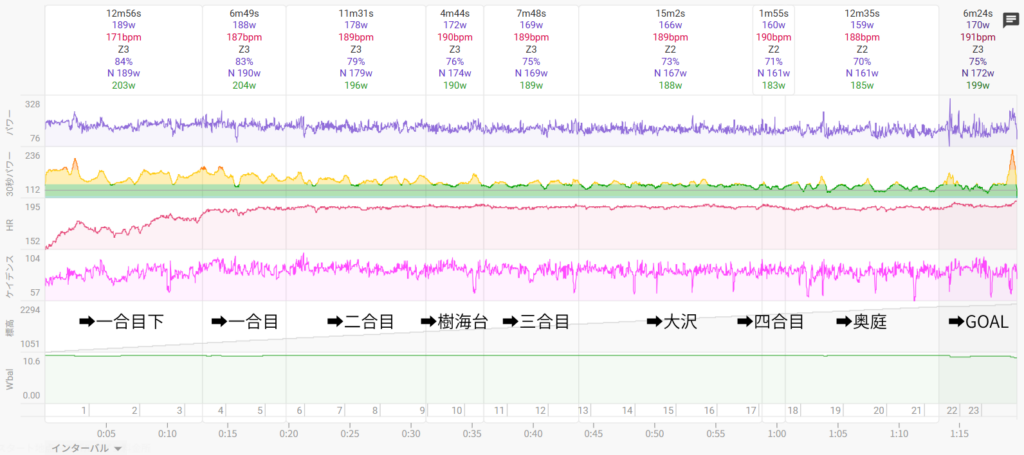Click the 204w green power value

pos(244,86)
